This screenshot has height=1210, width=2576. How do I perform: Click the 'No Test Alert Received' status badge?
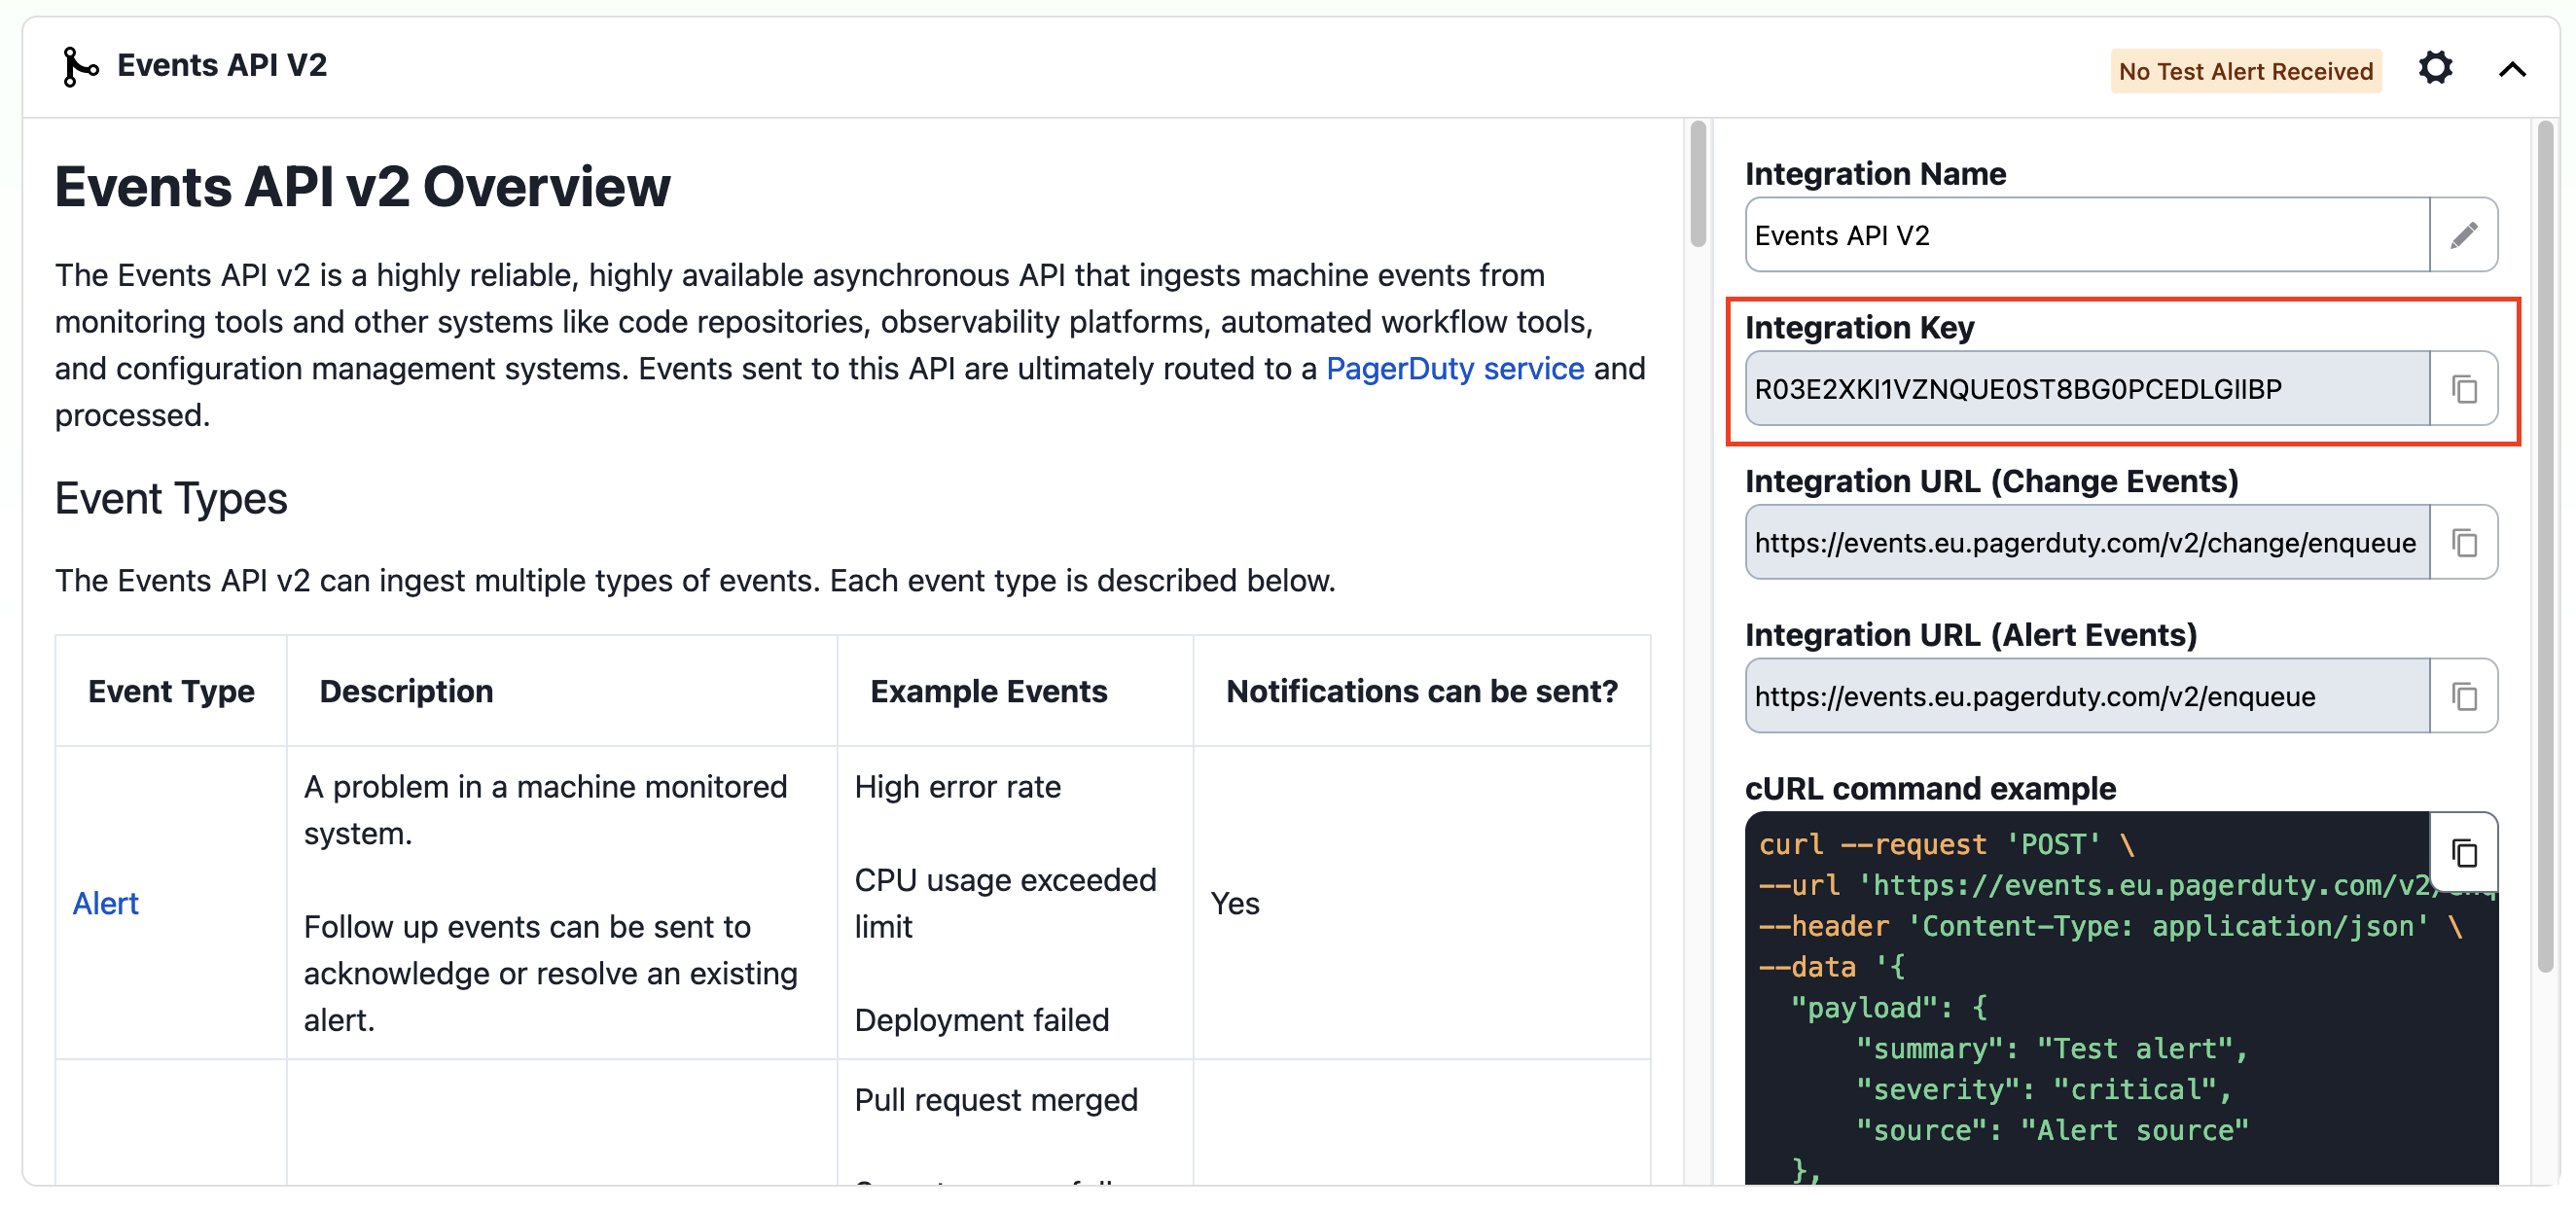pyautogui.click(x=2245, y=71)
